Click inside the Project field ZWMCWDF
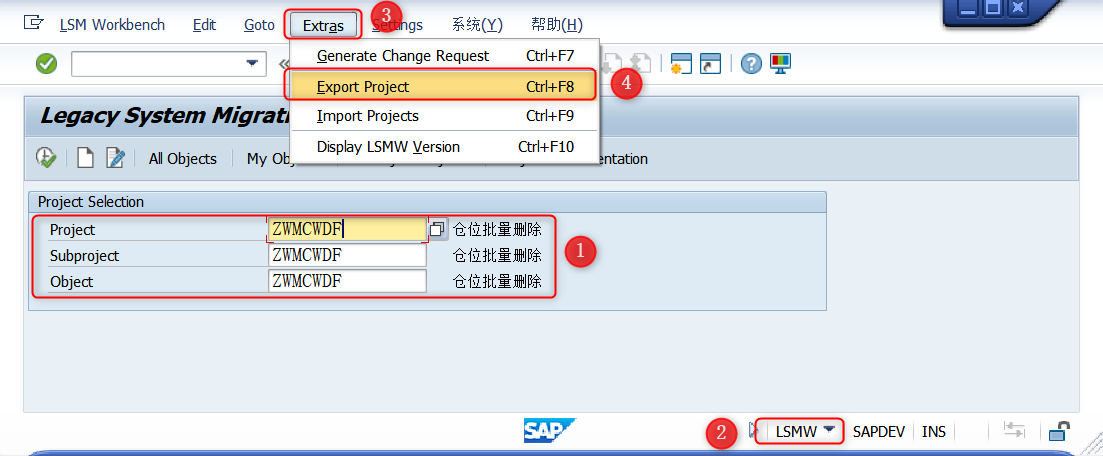 click(347, 229)
